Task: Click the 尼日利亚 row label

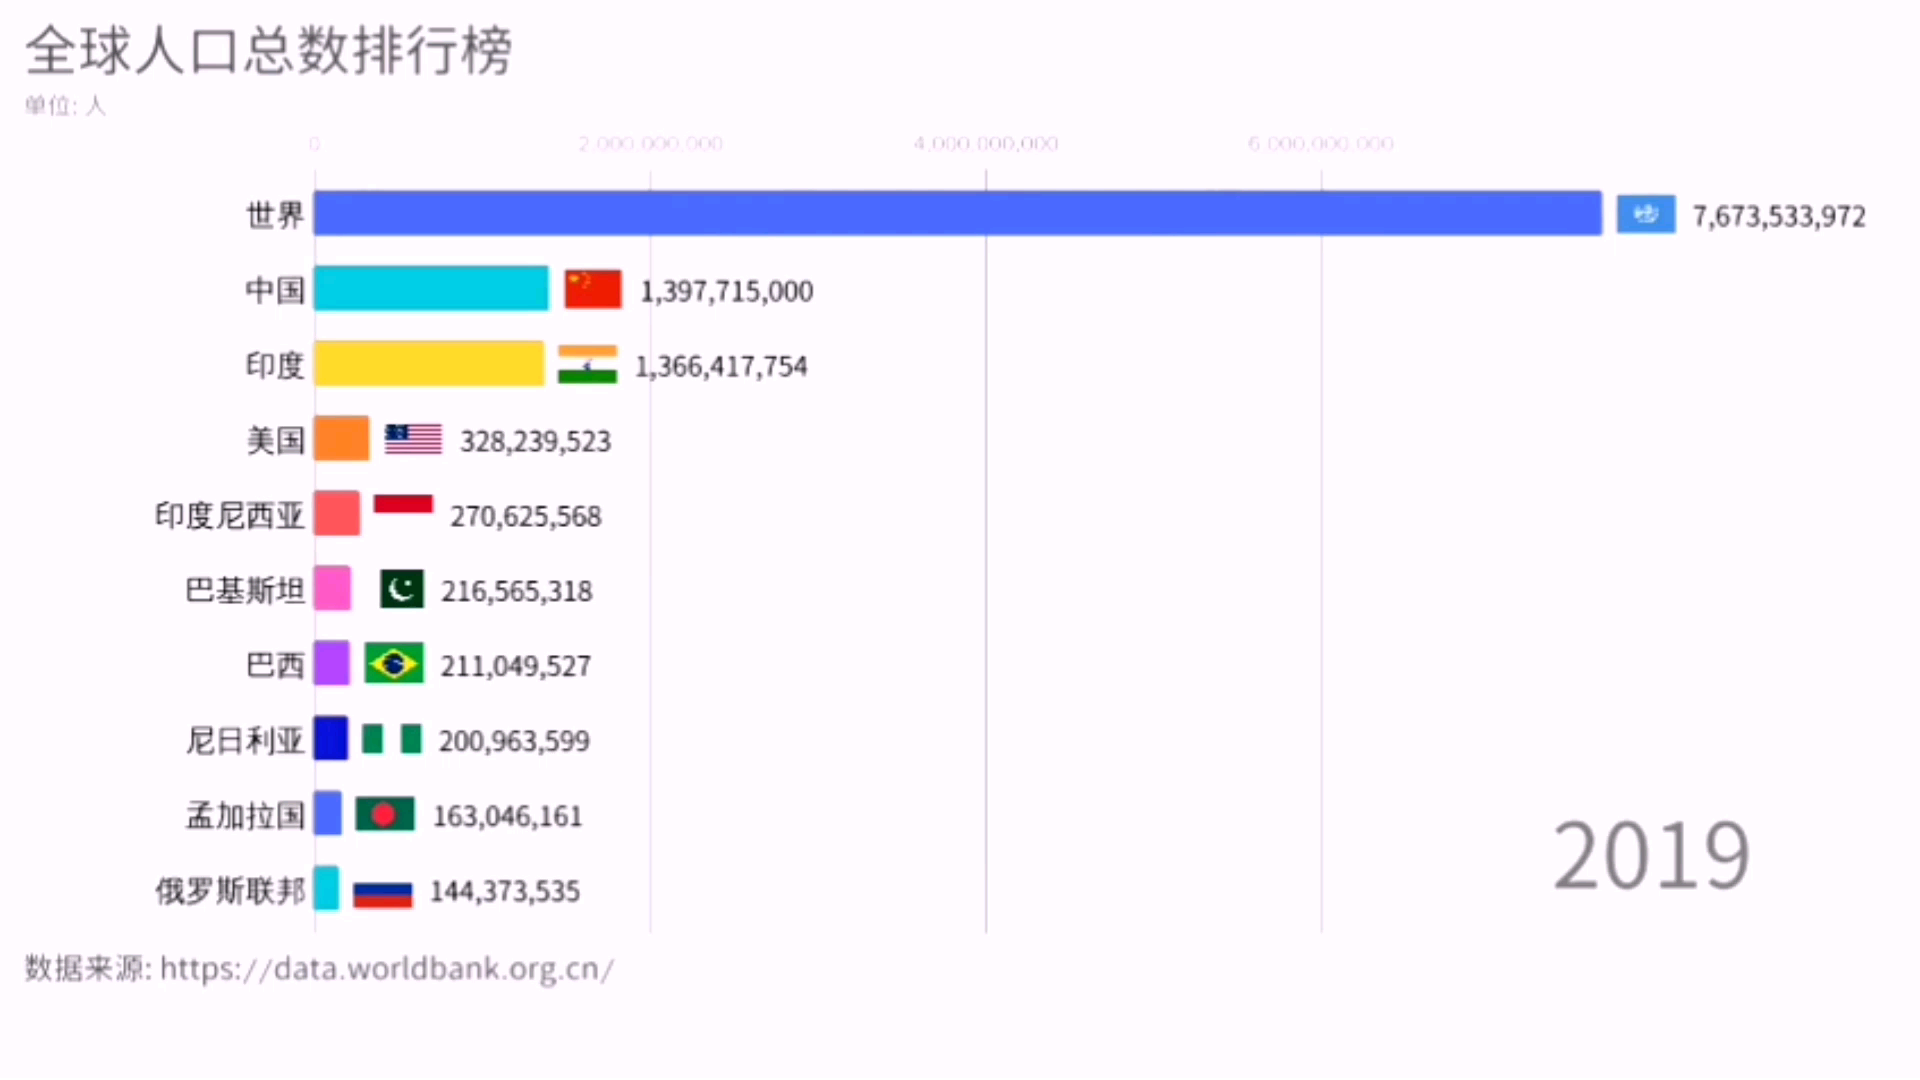Action: (245, 739)
